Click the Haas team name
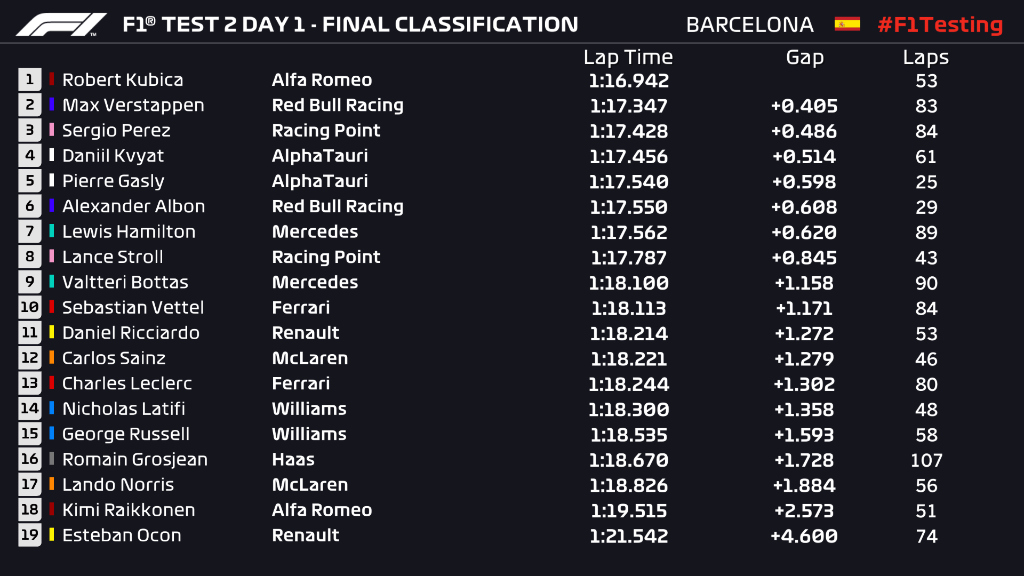The width and height of the screenshot is (1024, 576). (x=293, y=459)
